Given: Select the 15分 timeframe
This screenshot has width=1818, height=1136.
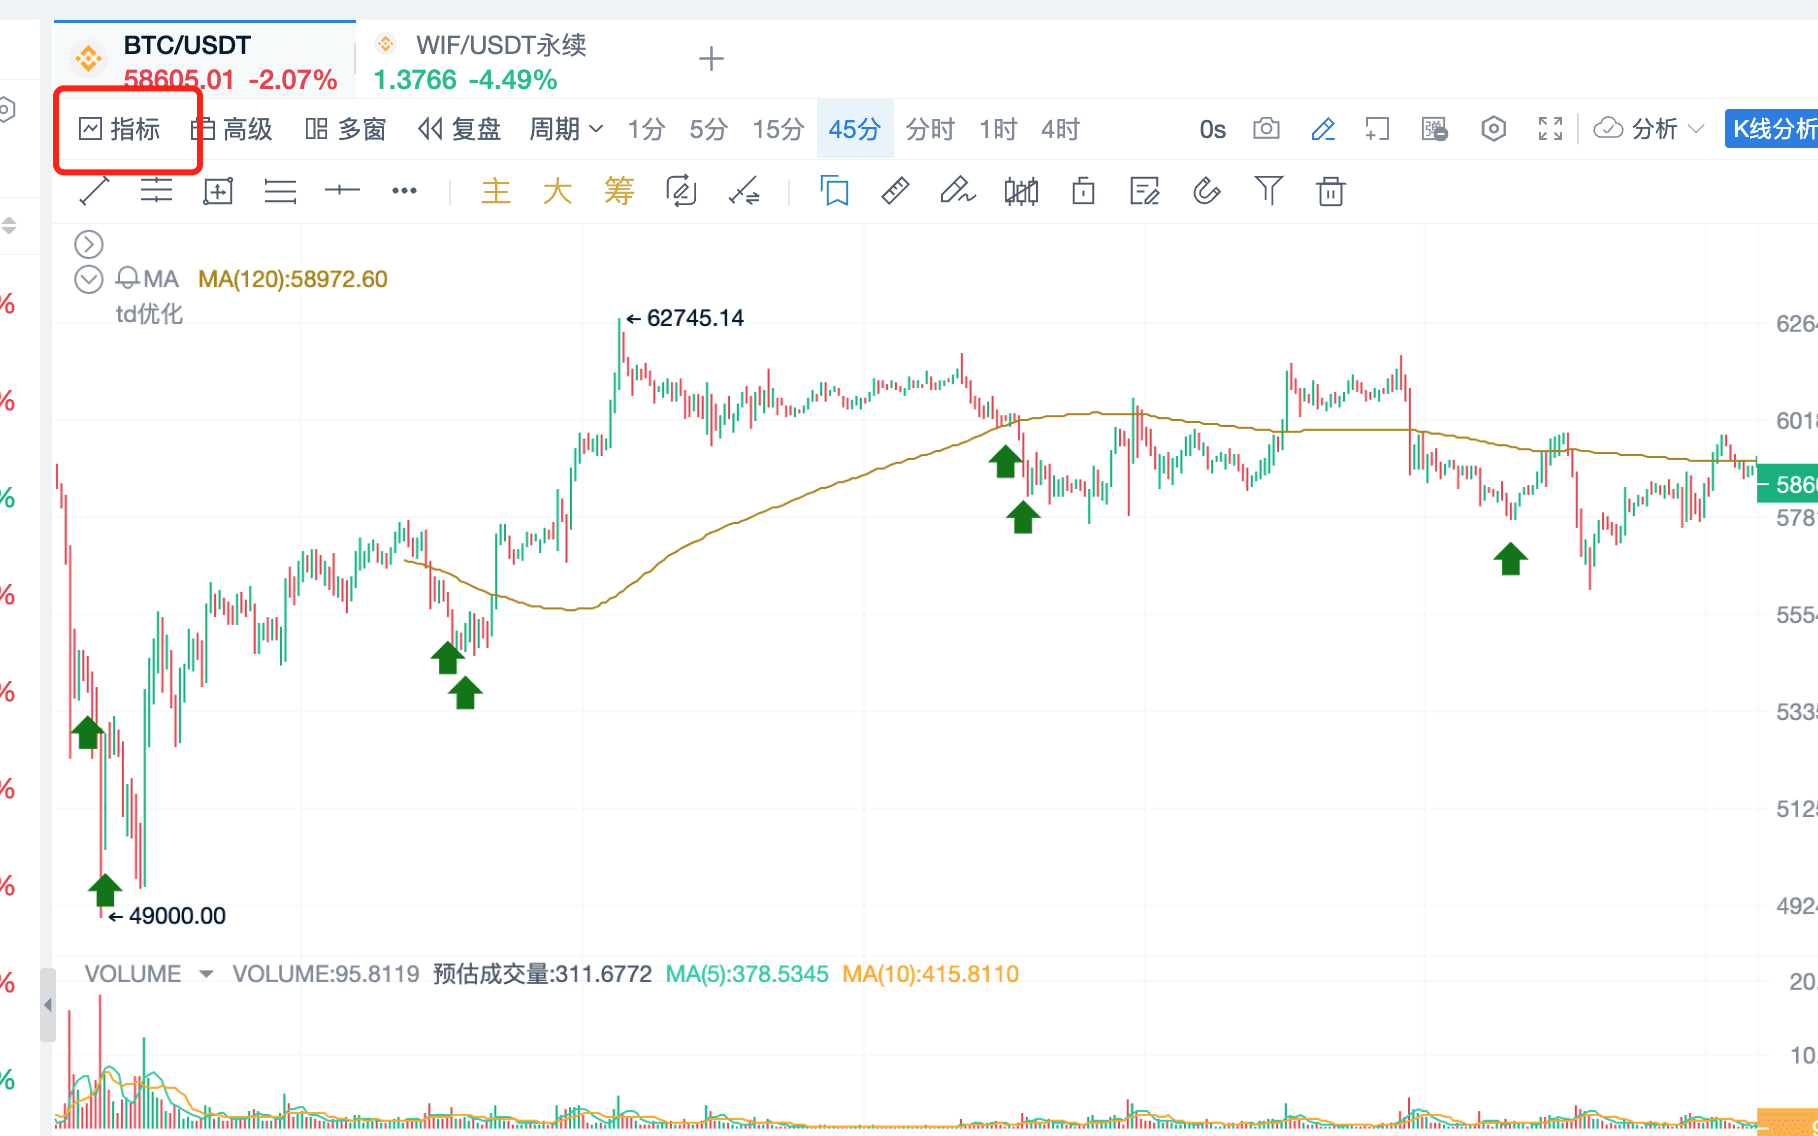Looking at the screenshot, I should (x=778, y=129).
